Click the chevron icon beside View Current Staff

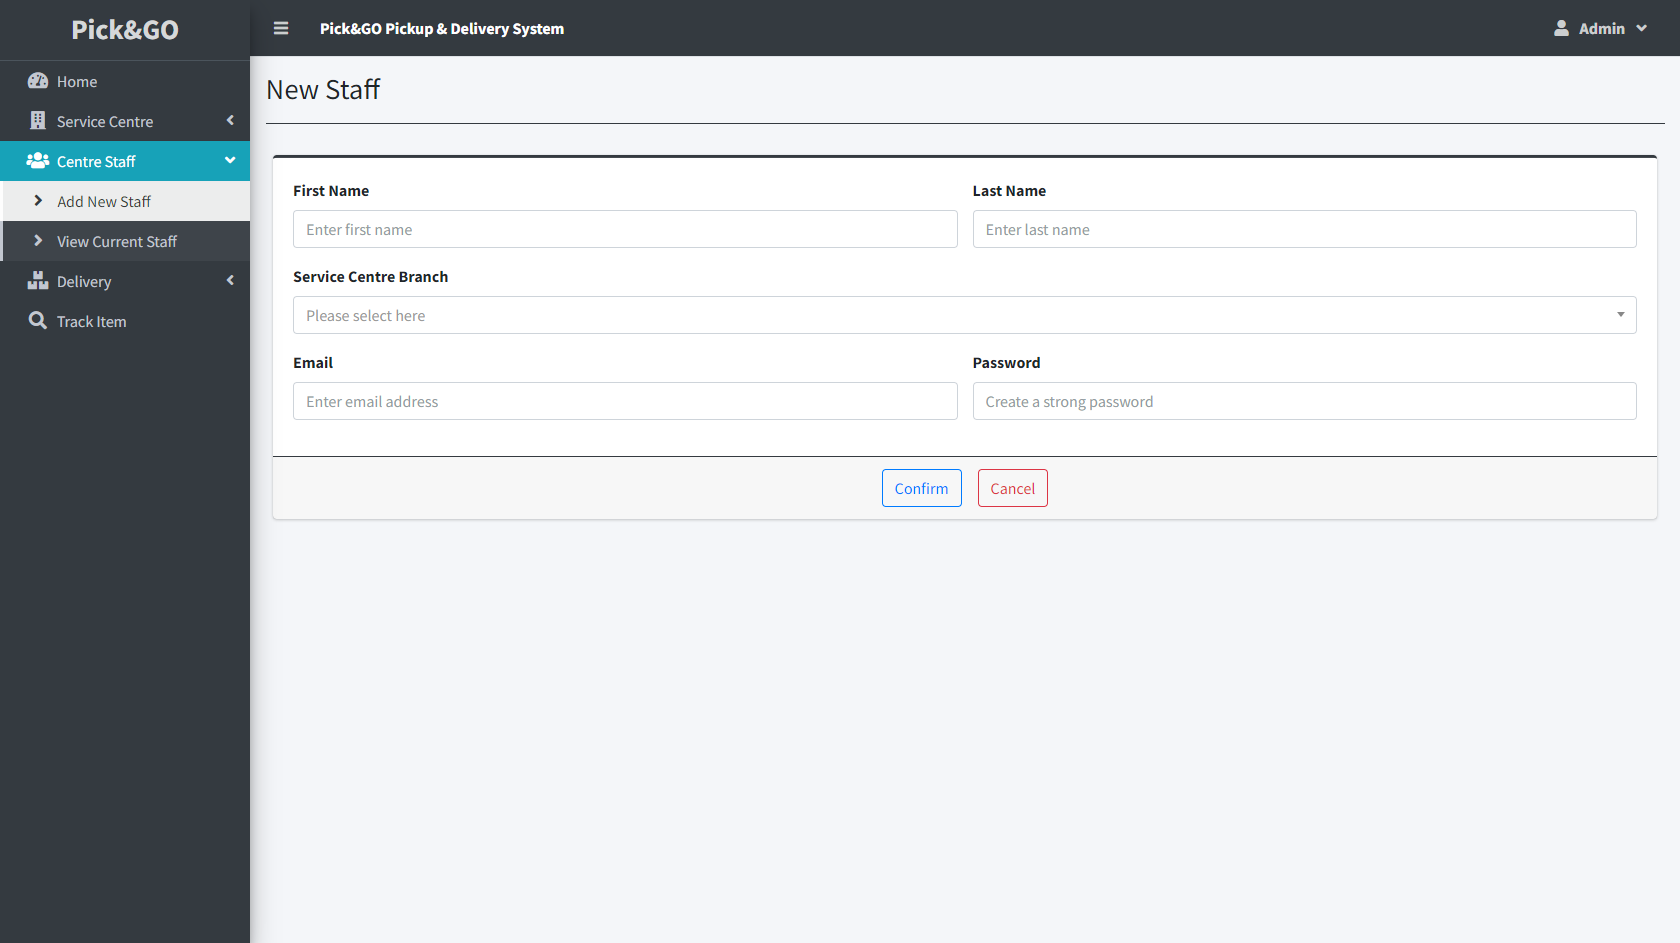[x=38, y=241]
